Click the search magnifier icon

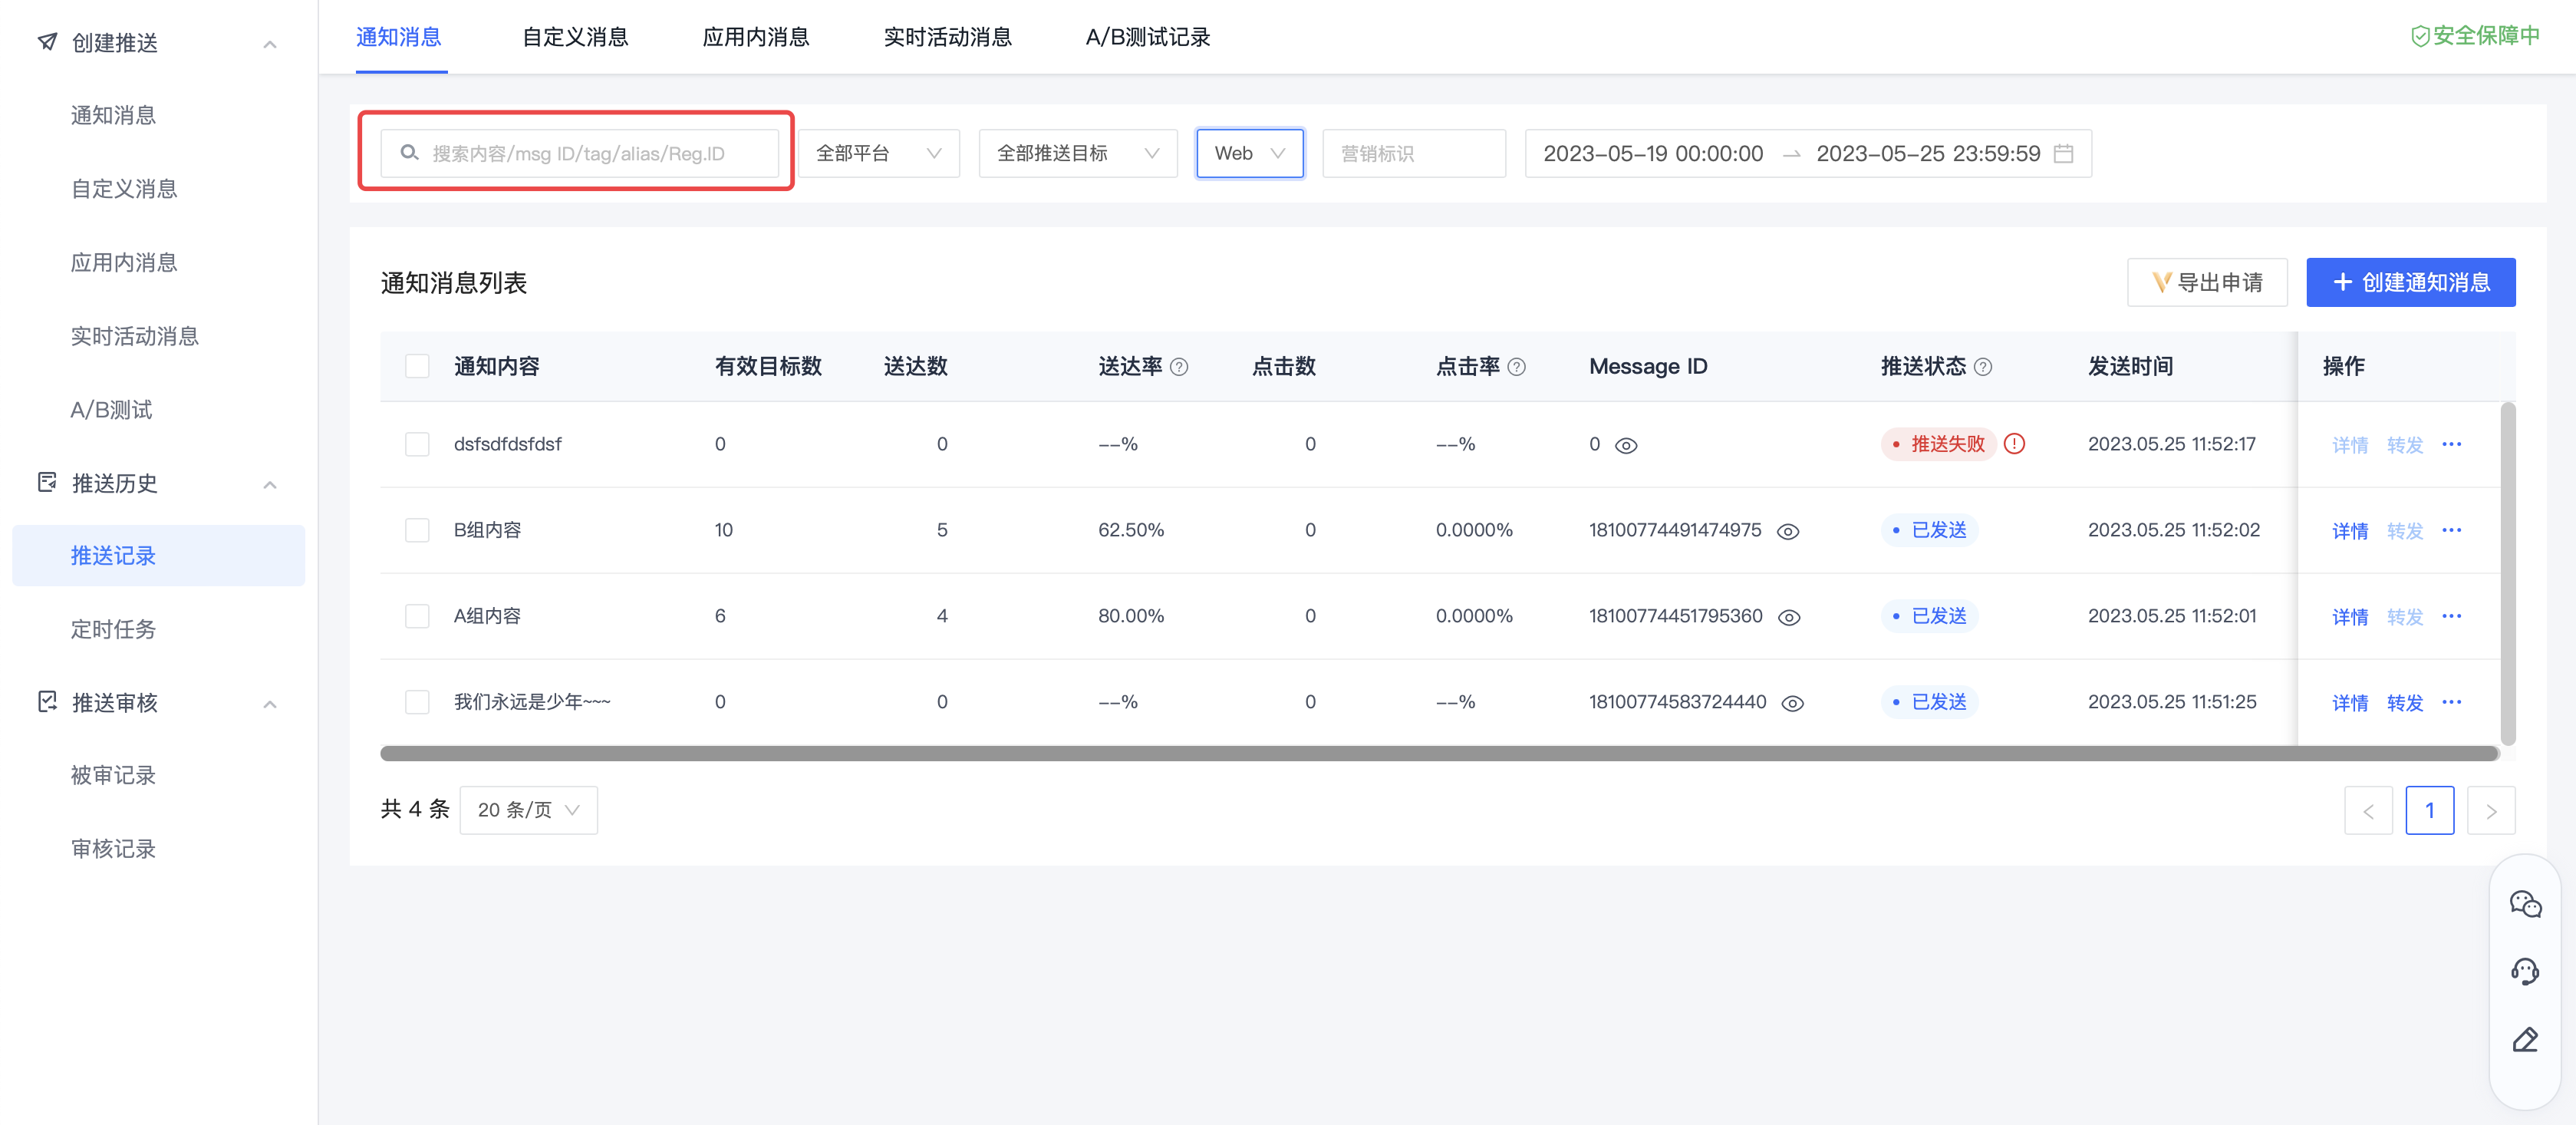pos(409,153)
